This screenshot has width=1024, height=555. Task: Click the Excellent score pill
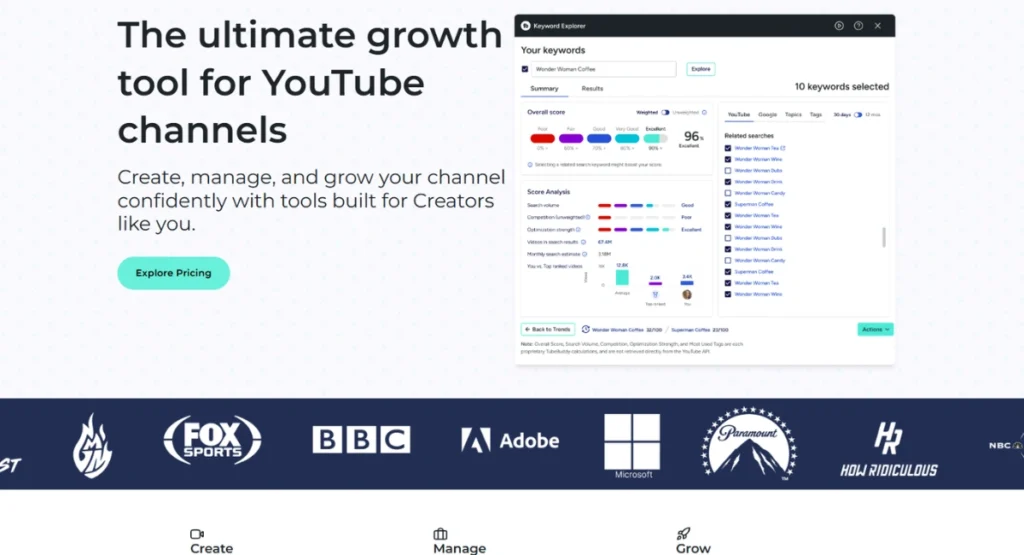tap(655, 138)
